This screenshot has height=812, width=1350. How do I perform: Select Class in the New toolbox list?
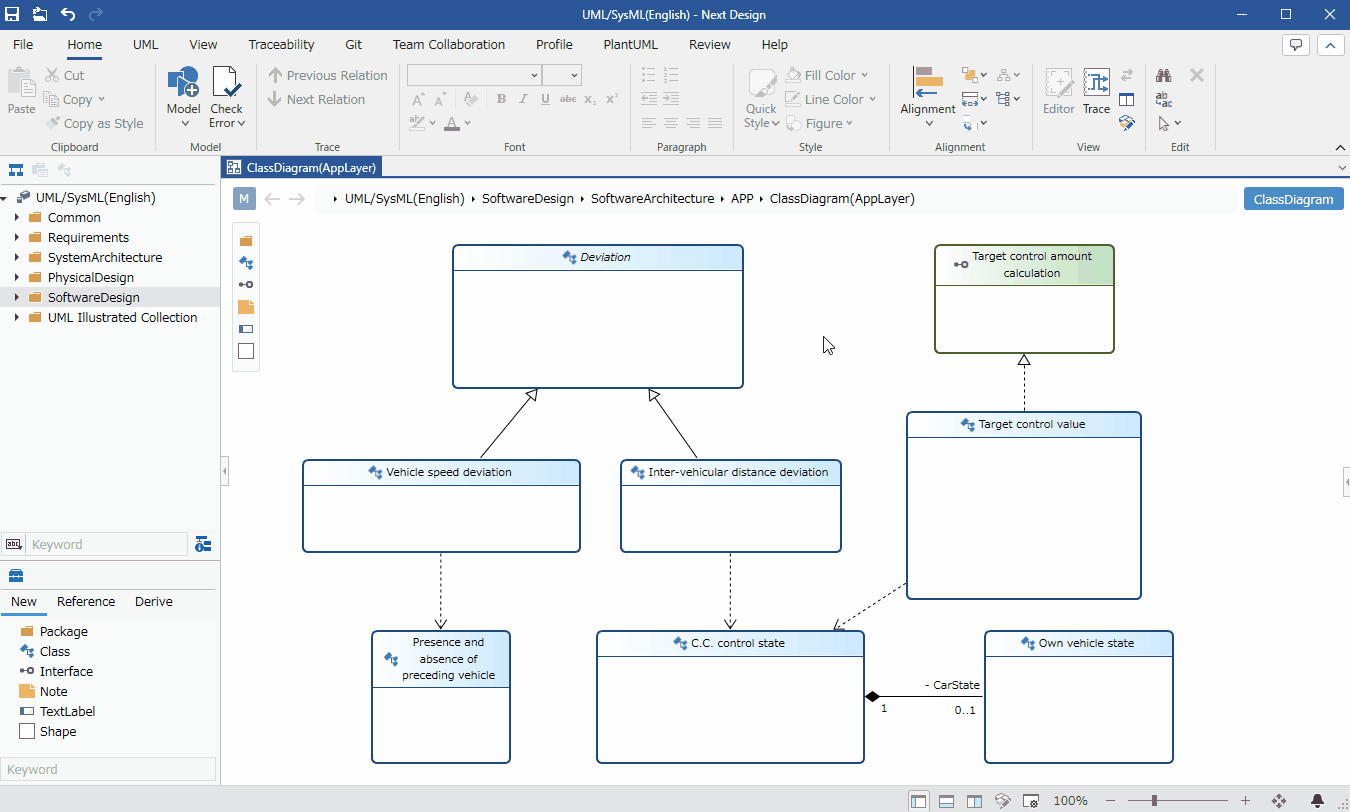click(x=55, y=651)
